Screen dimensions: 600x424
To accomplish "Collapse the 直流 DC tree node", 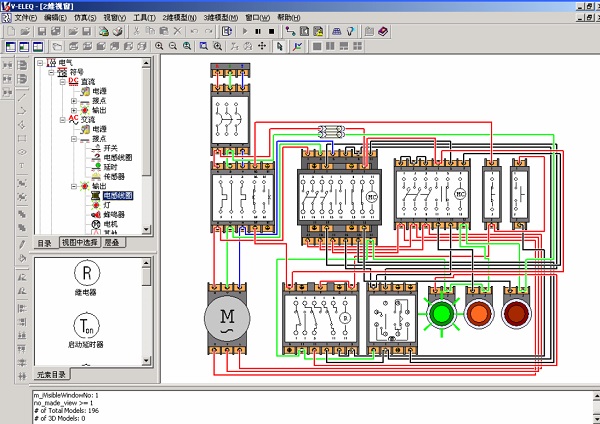I will coord(63,80).
